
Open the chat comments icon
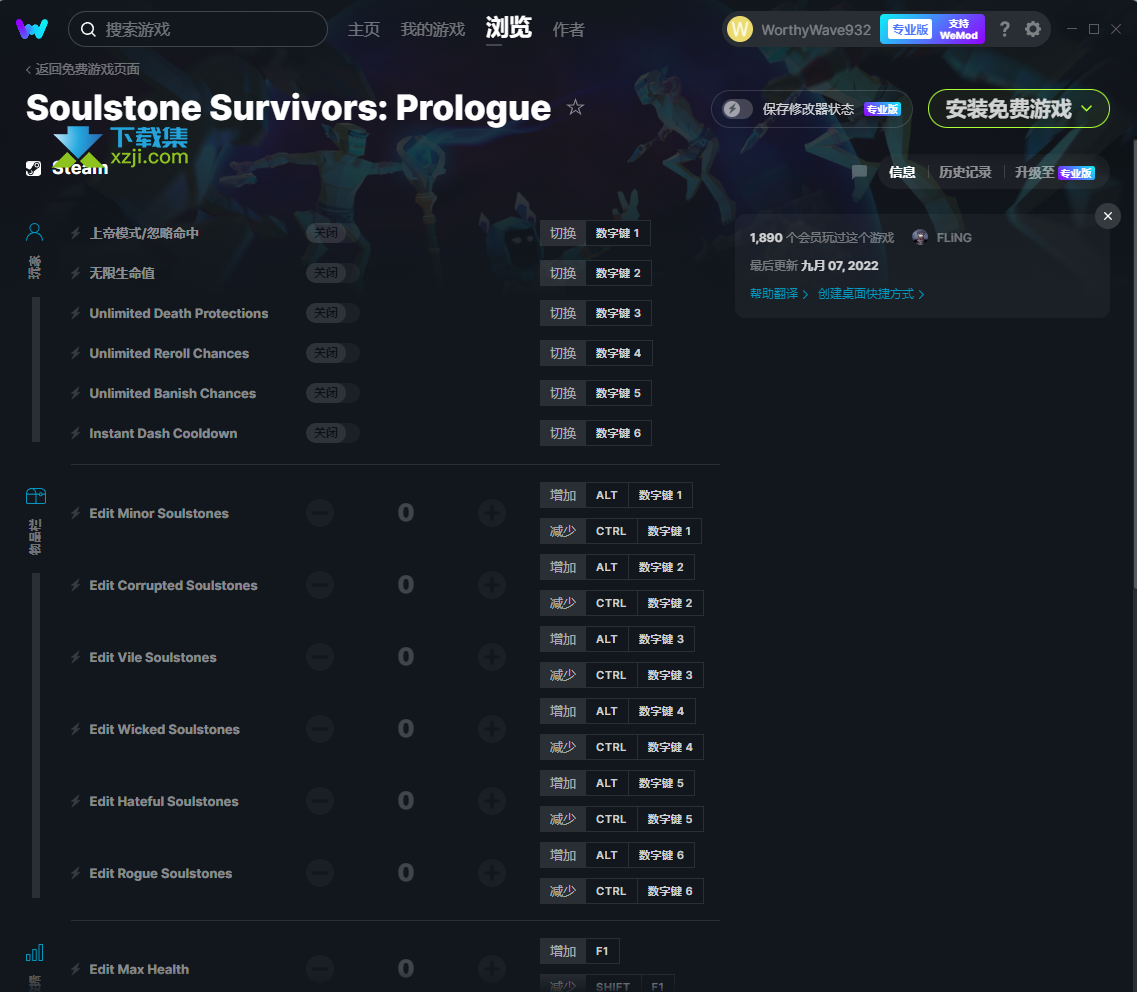tap(859, 172)
